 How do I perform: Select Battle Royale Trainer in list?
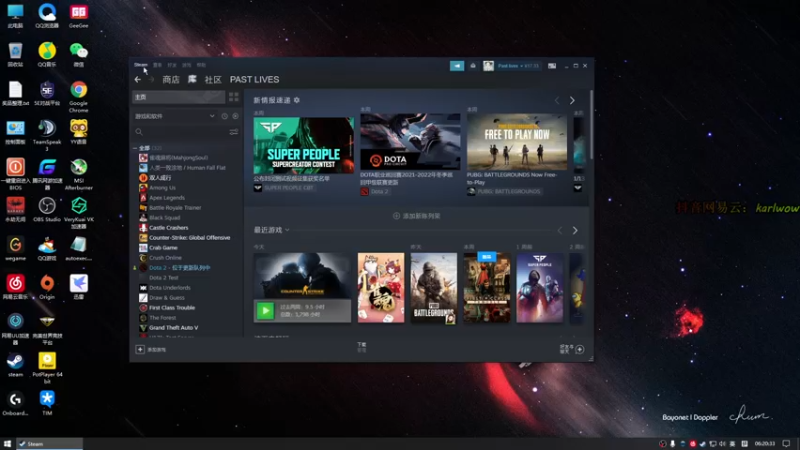coord(170,208)
